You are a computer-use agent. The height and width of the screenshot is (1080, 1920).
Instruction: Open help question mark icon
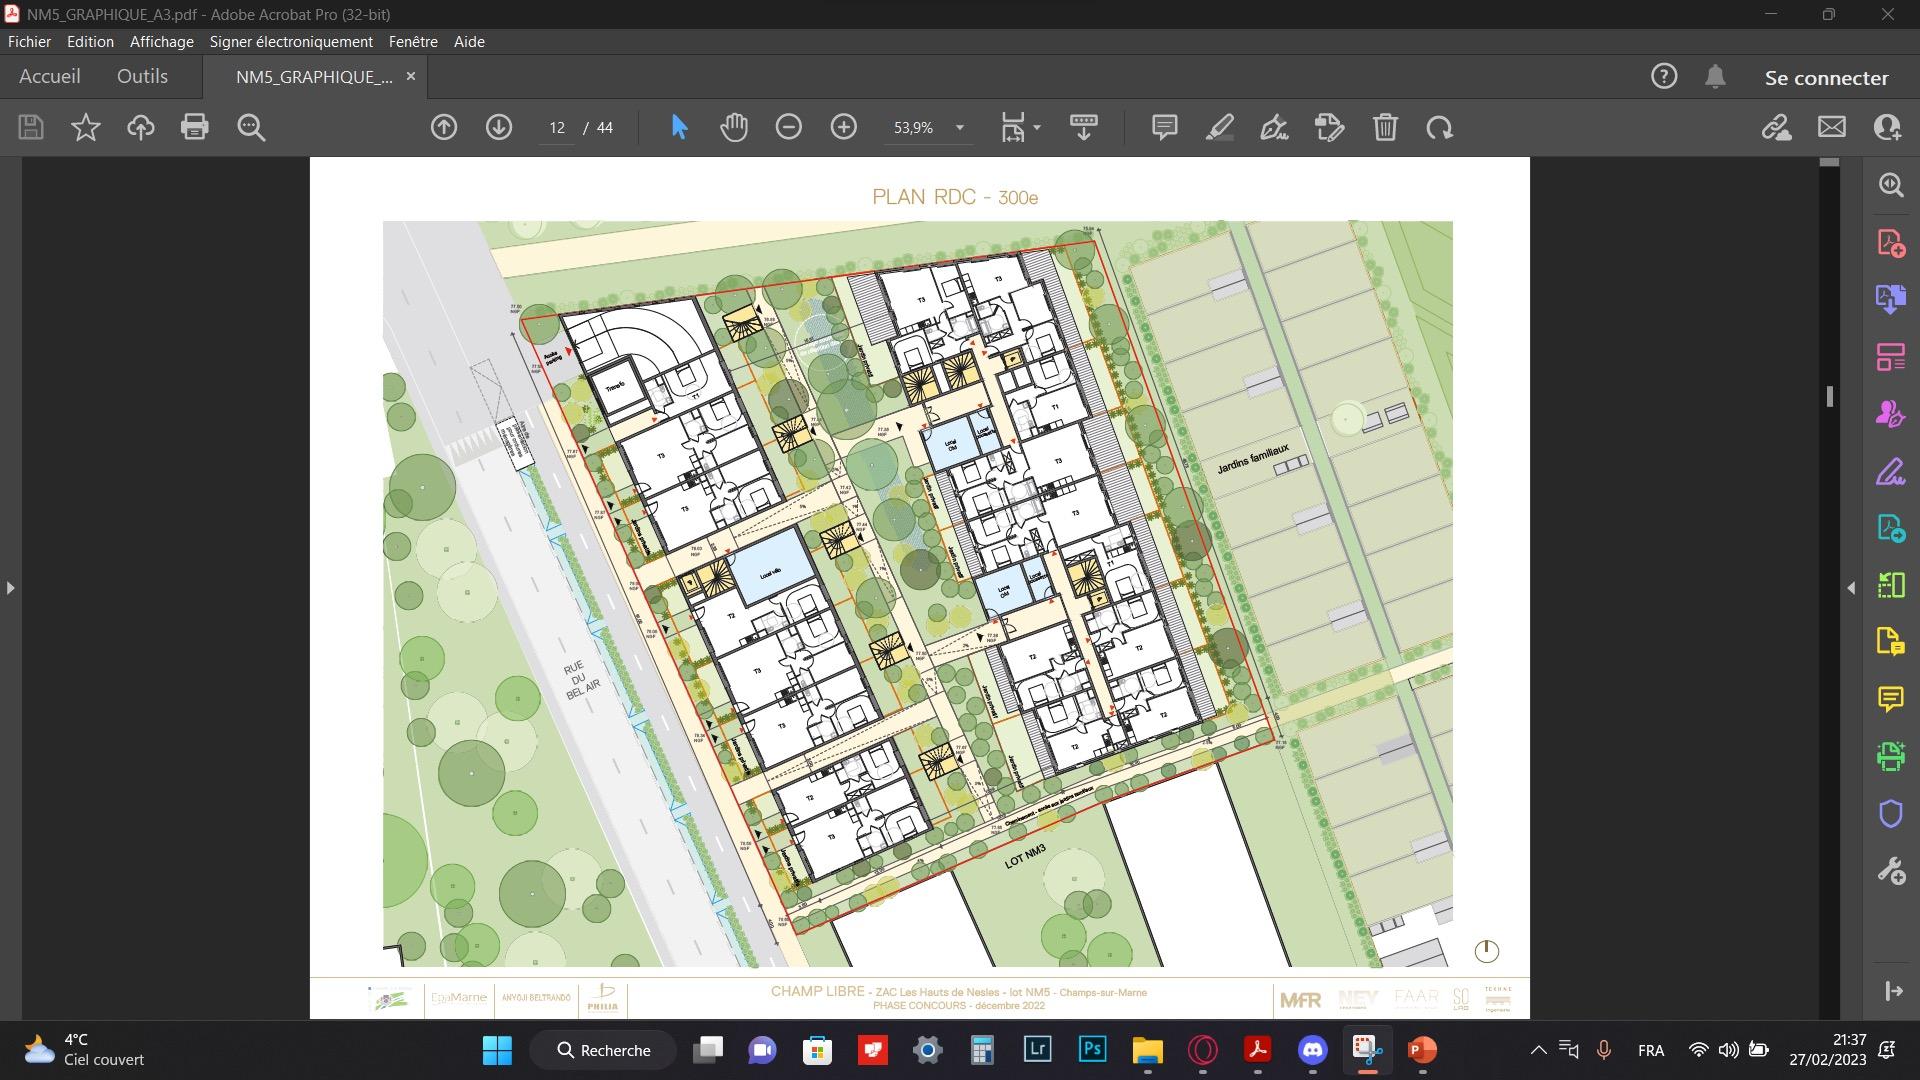pos(1664,76)
